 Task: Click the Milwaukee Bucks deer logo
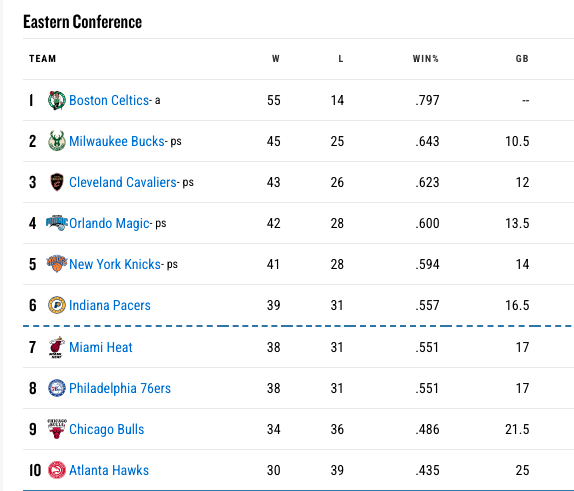57,141
